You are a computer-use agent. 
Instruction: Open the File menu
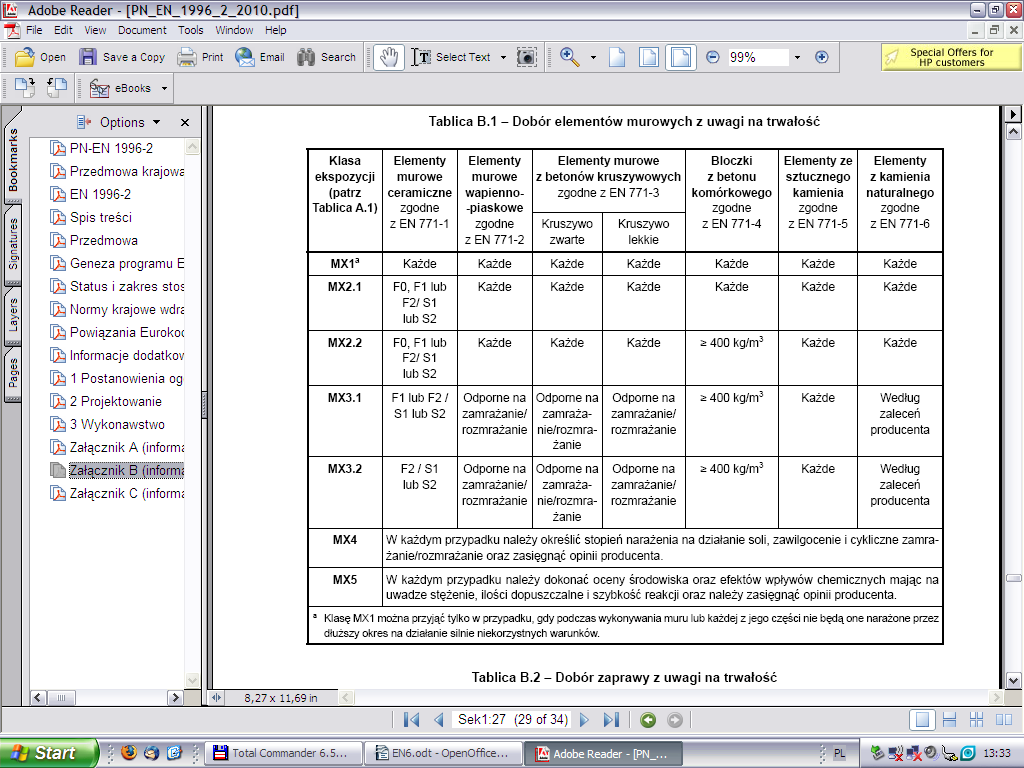[x=34, y=30]
